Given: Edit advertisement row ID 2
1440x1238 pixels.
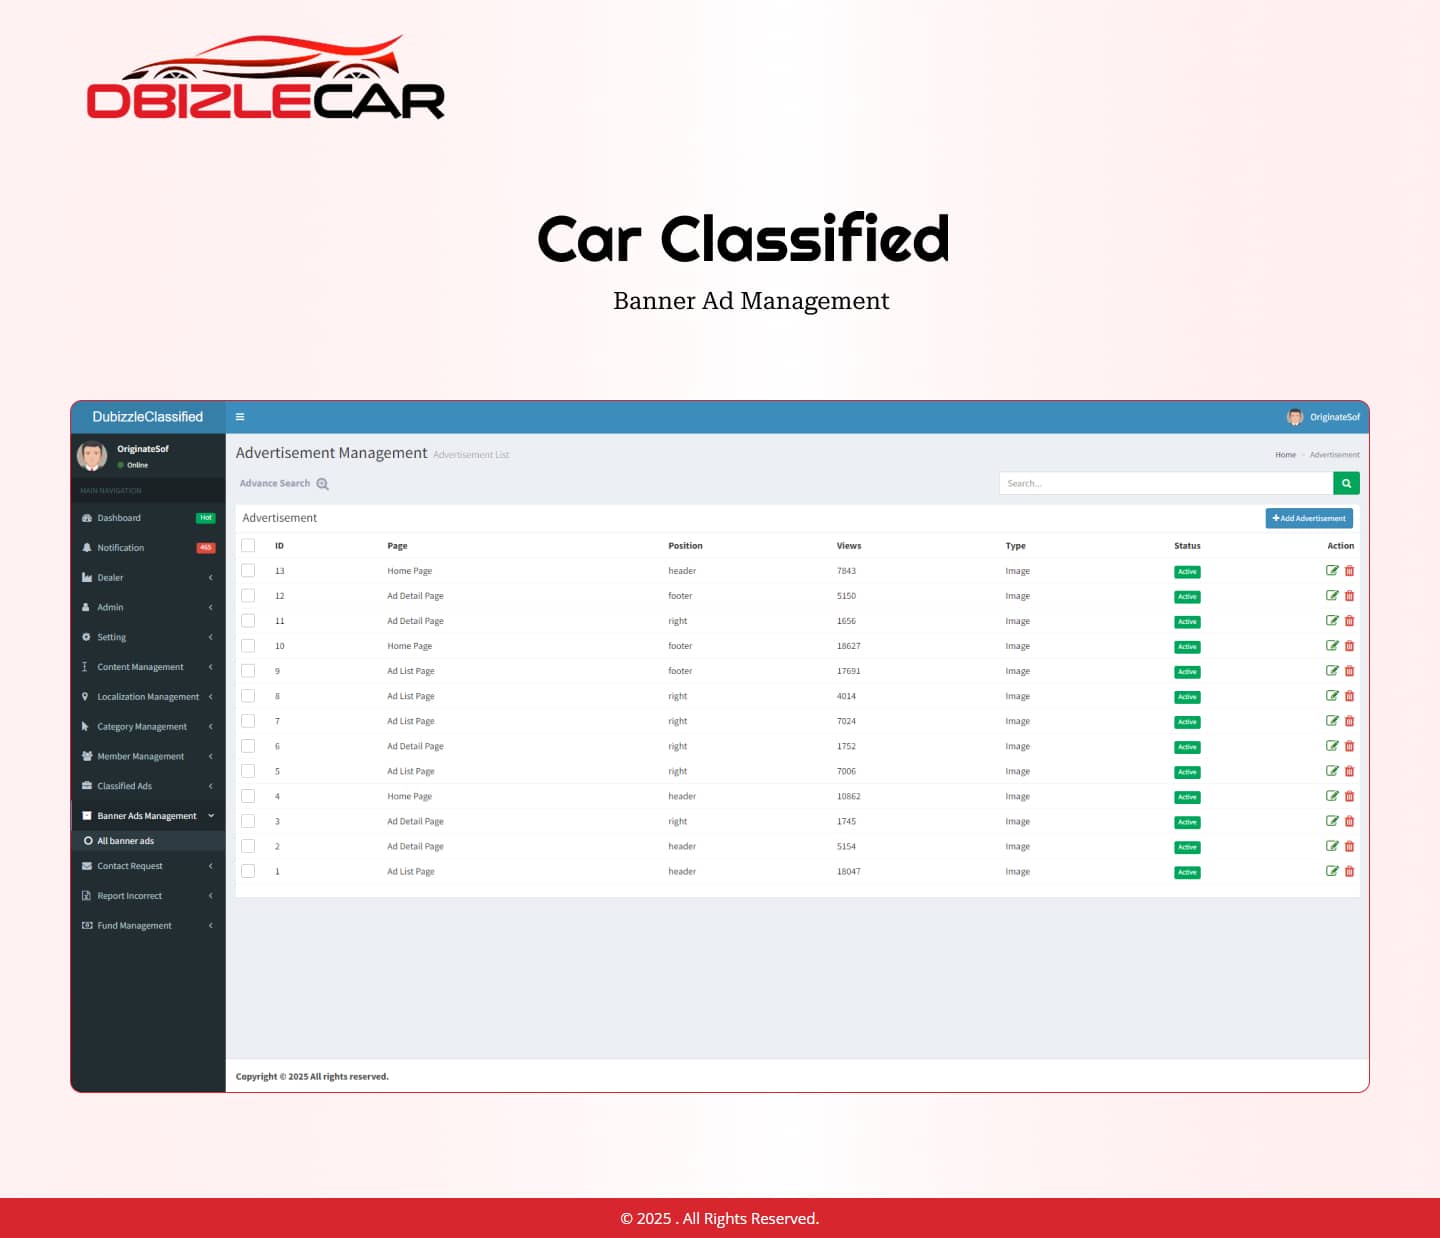Looking at the screenshot, I should coord(1332,845).
